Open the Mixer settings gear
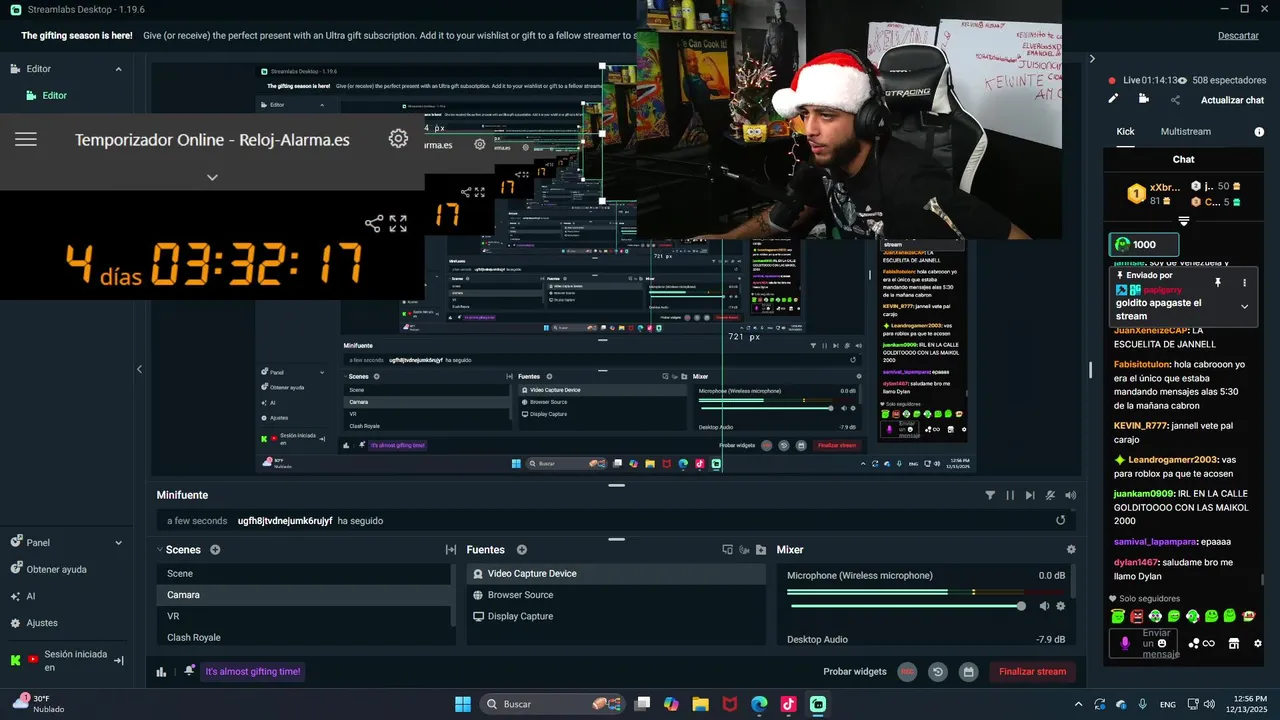Image resolution: width=1280 pixels, height=720 pixels. [x=1071, y=550]
